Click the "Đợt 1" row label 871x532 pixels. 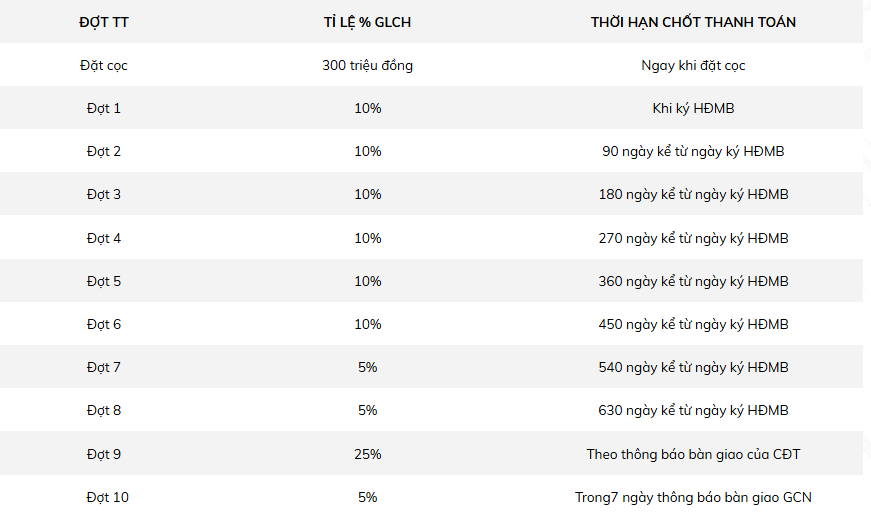pos(104,108)
